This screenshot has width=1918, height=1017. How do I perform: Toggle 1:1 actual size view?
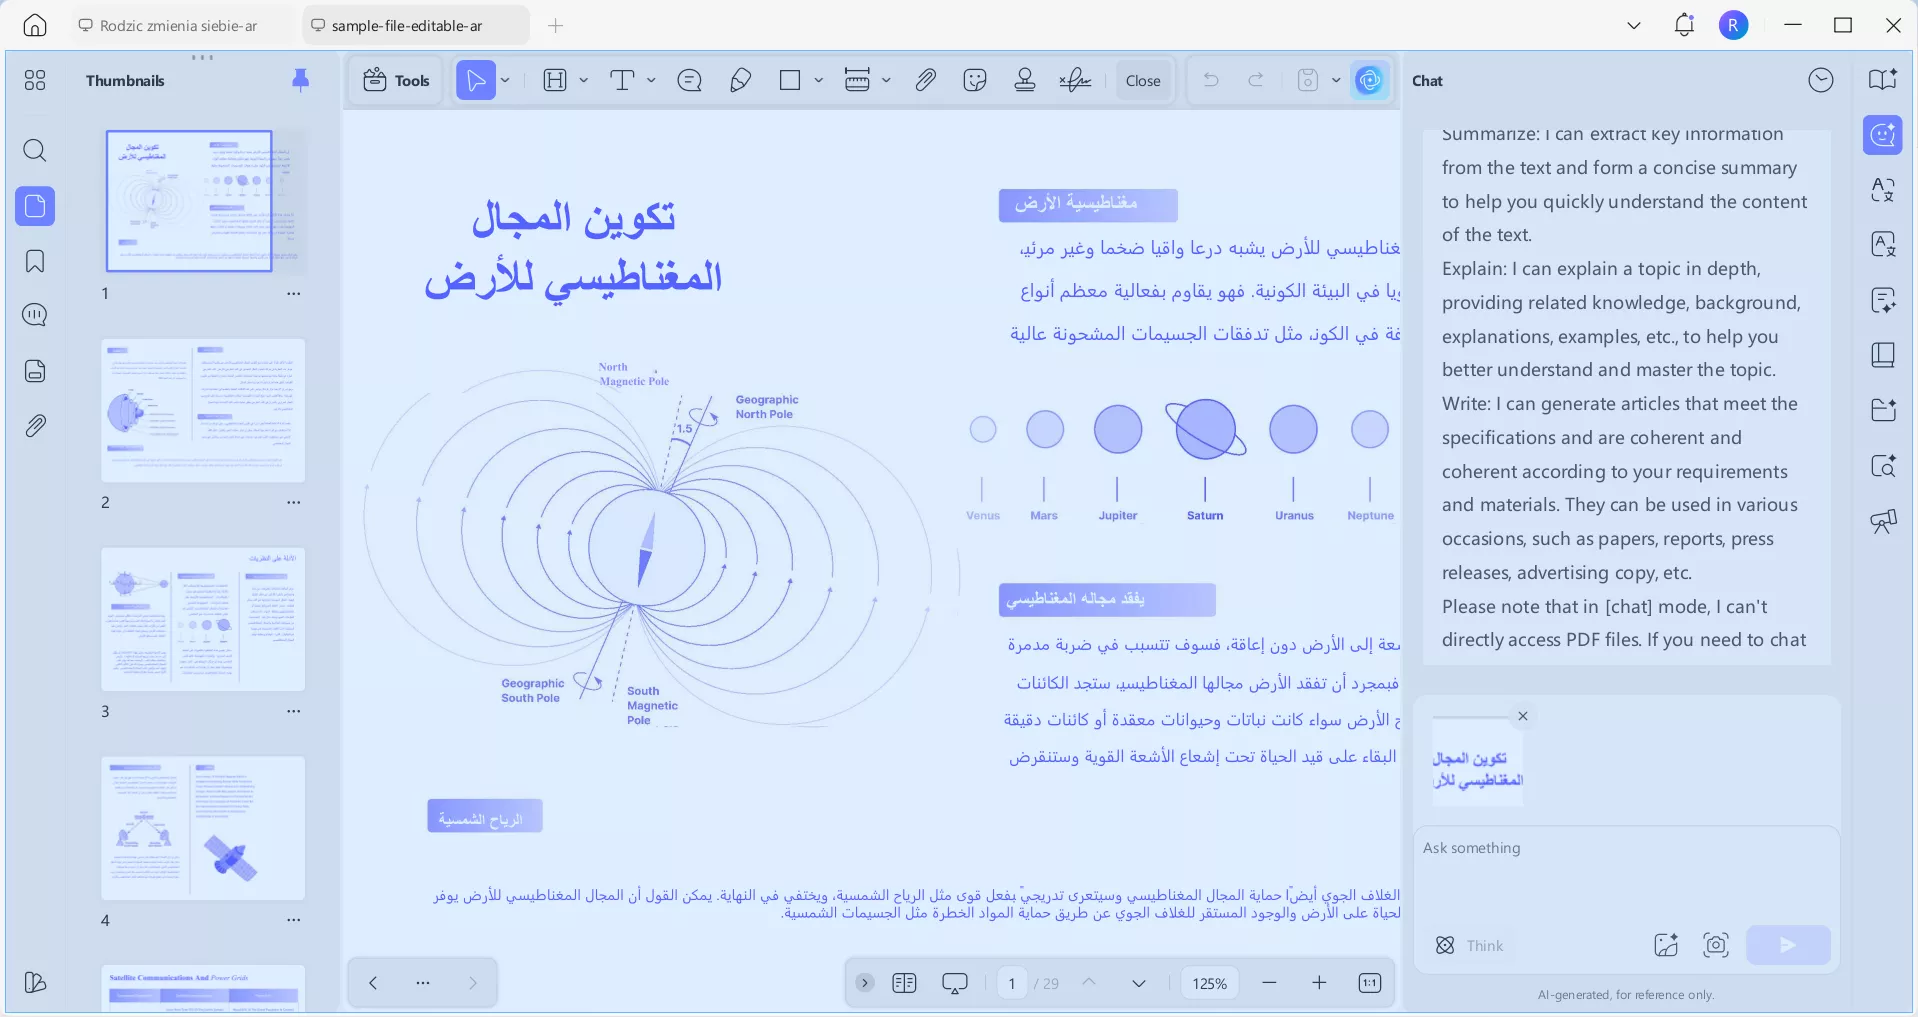tap(1369, 983)
